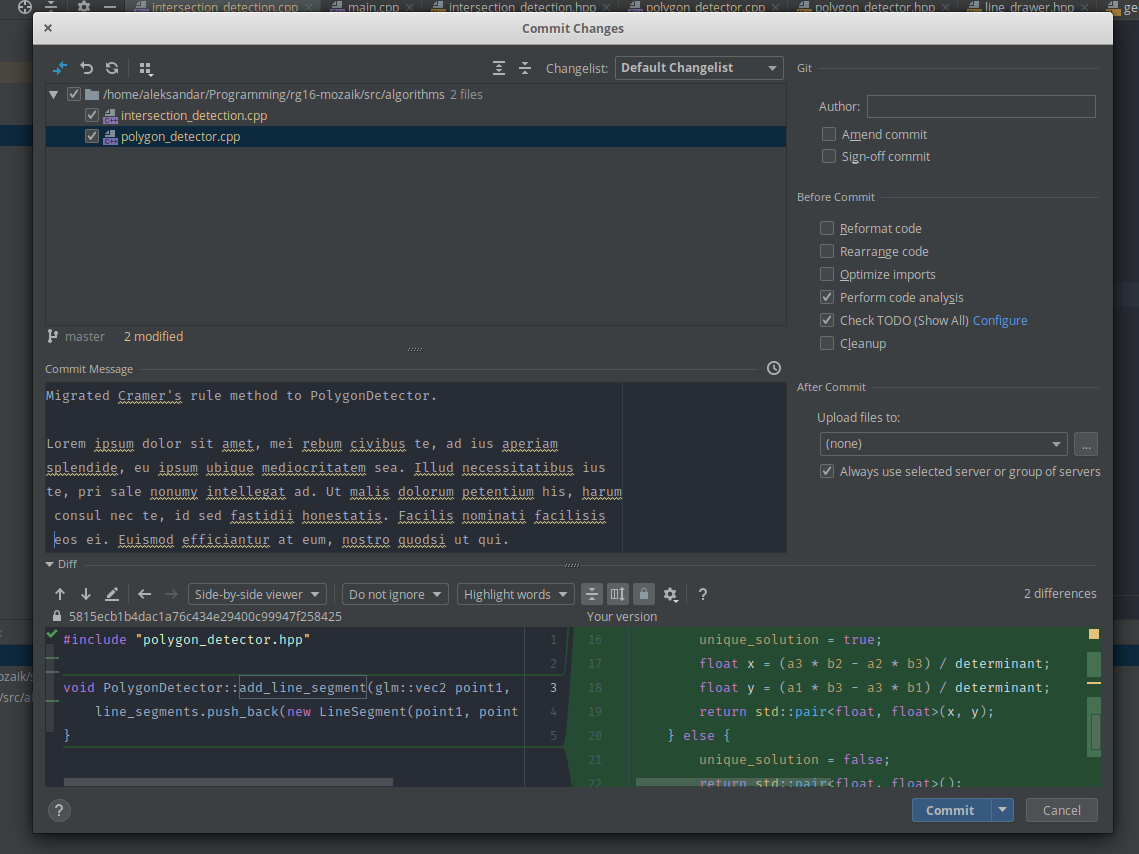Open the Highlight words dropdown

pos(516,594)
